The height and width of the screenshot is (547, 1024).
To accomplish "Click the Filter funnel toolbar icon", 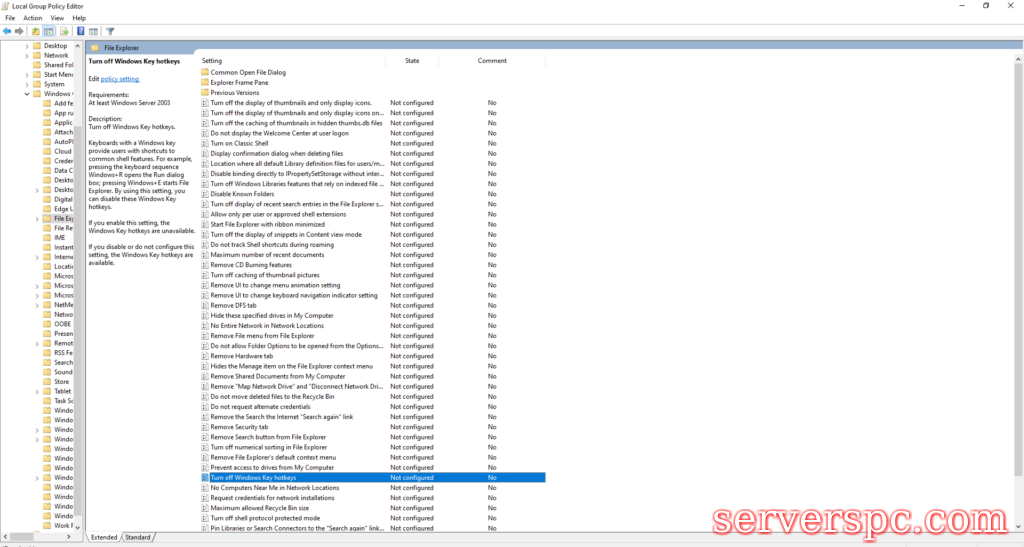I will point(110,31).
